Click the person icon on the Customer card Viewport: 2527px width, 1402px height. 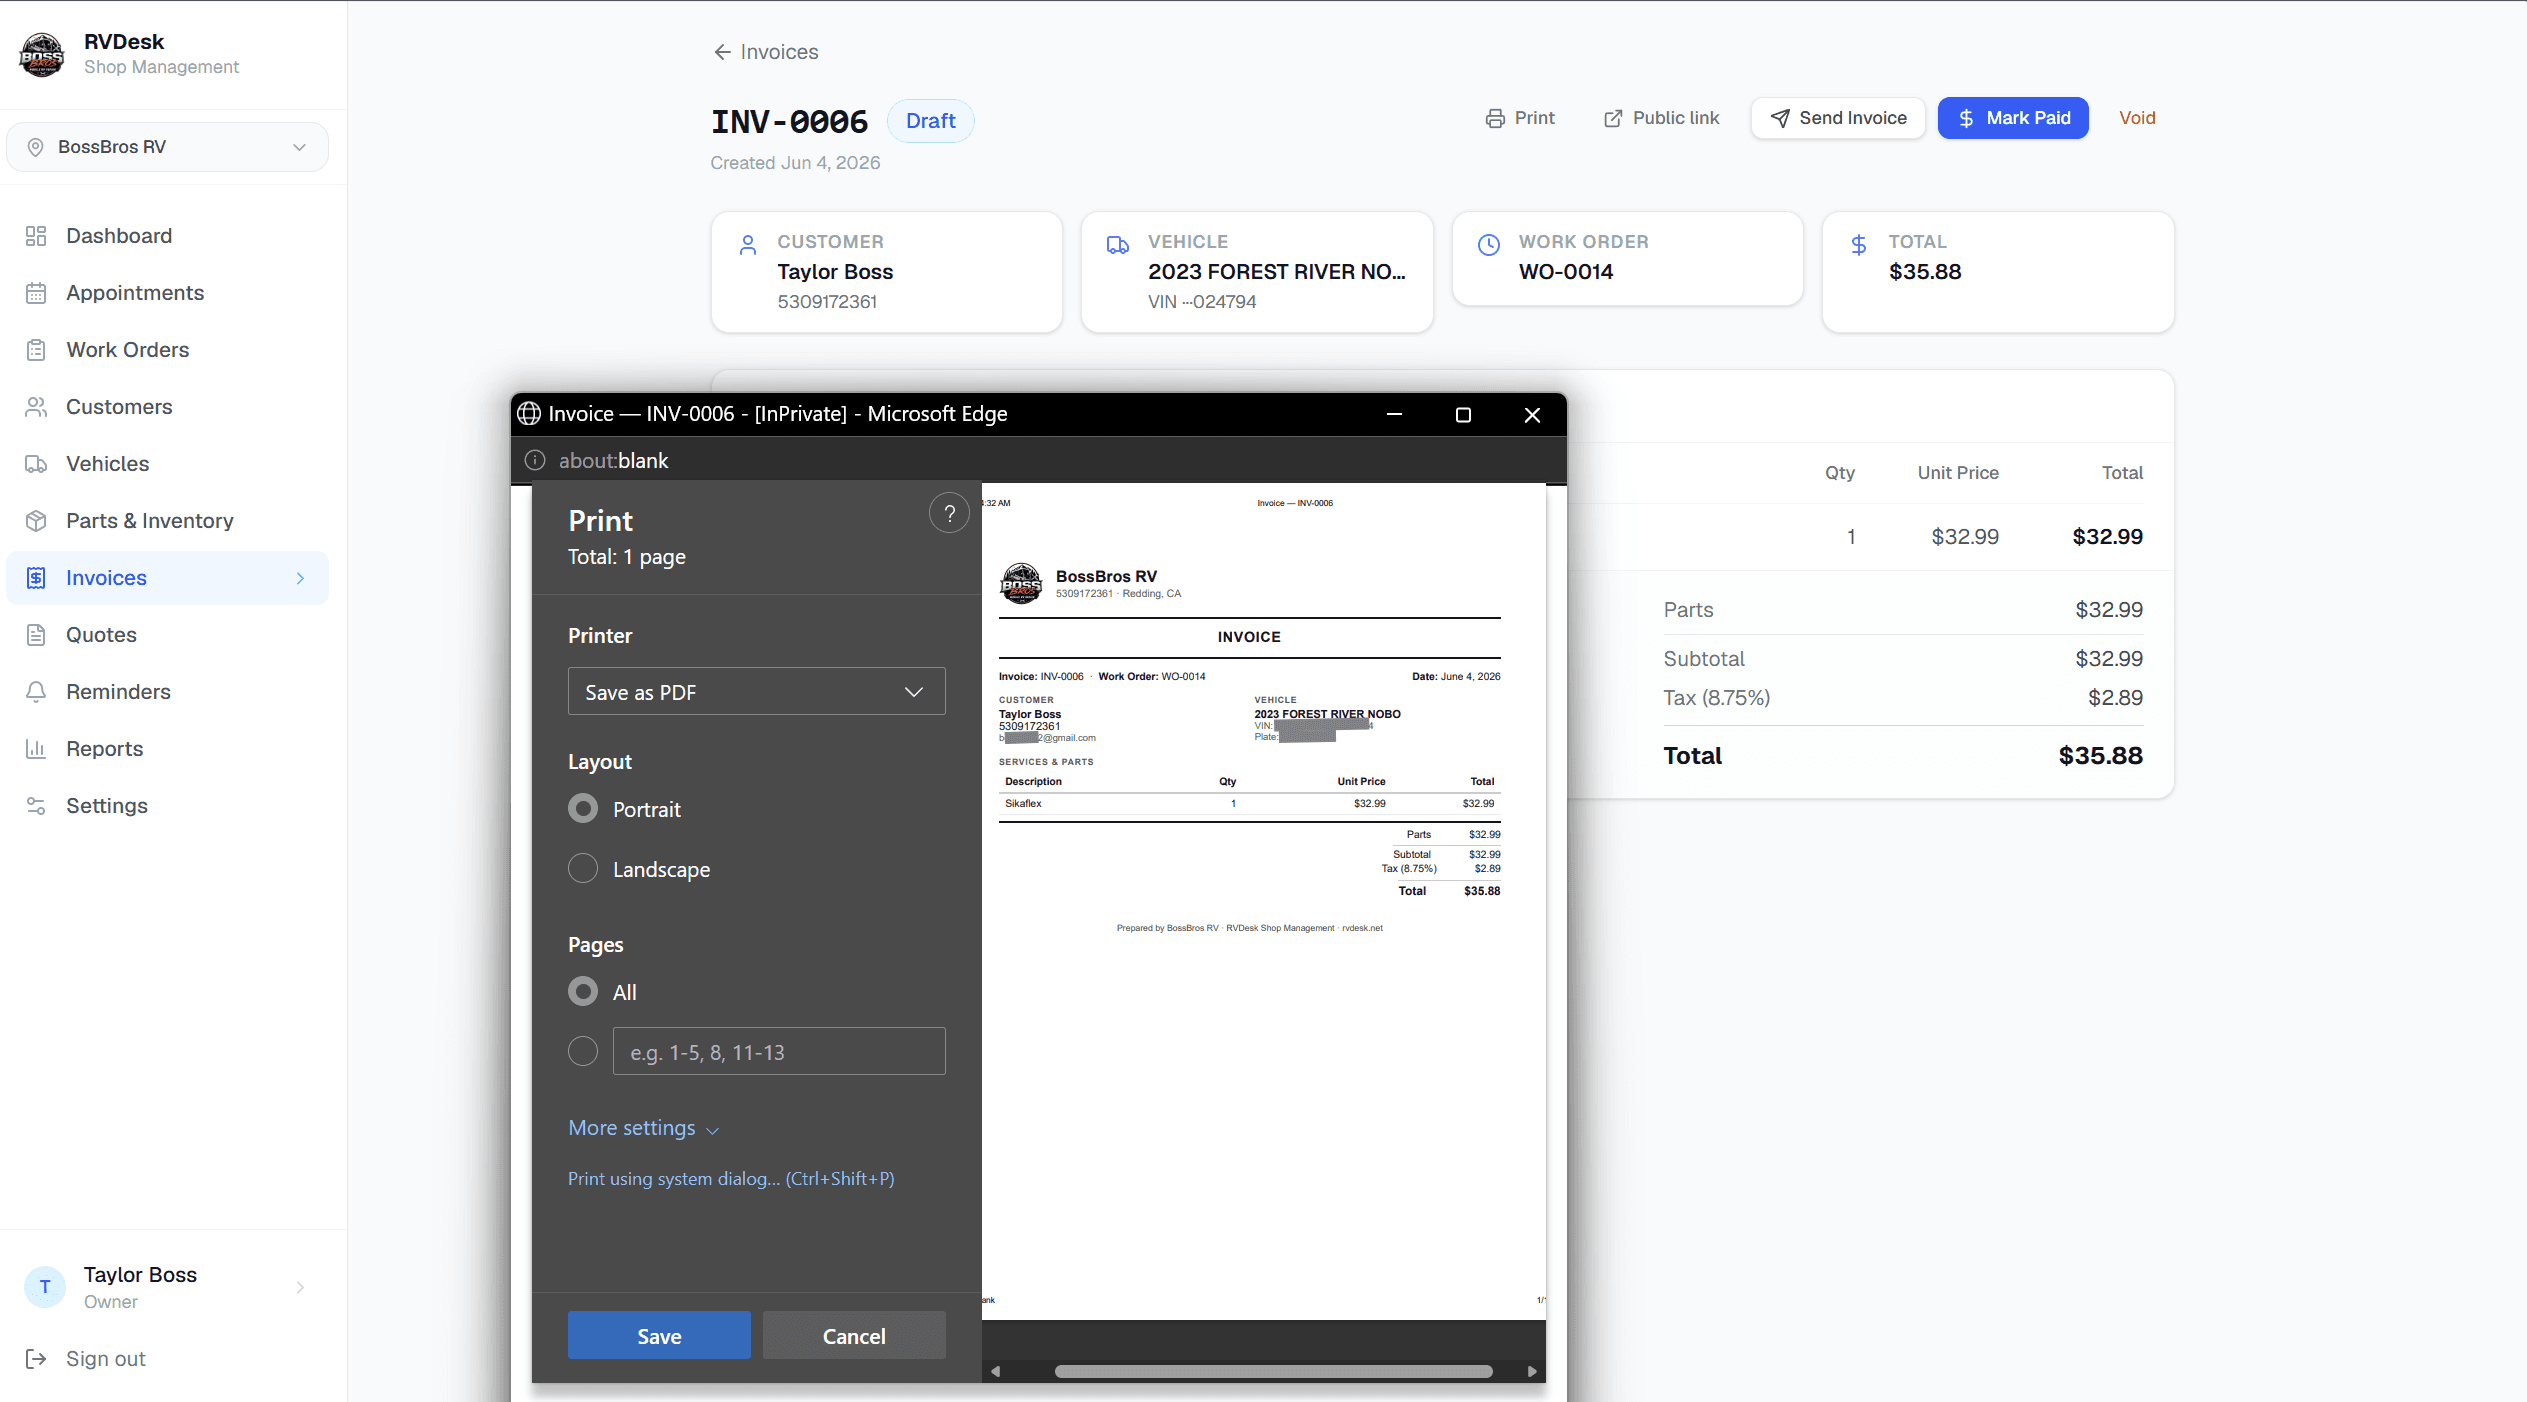(748, 245)
